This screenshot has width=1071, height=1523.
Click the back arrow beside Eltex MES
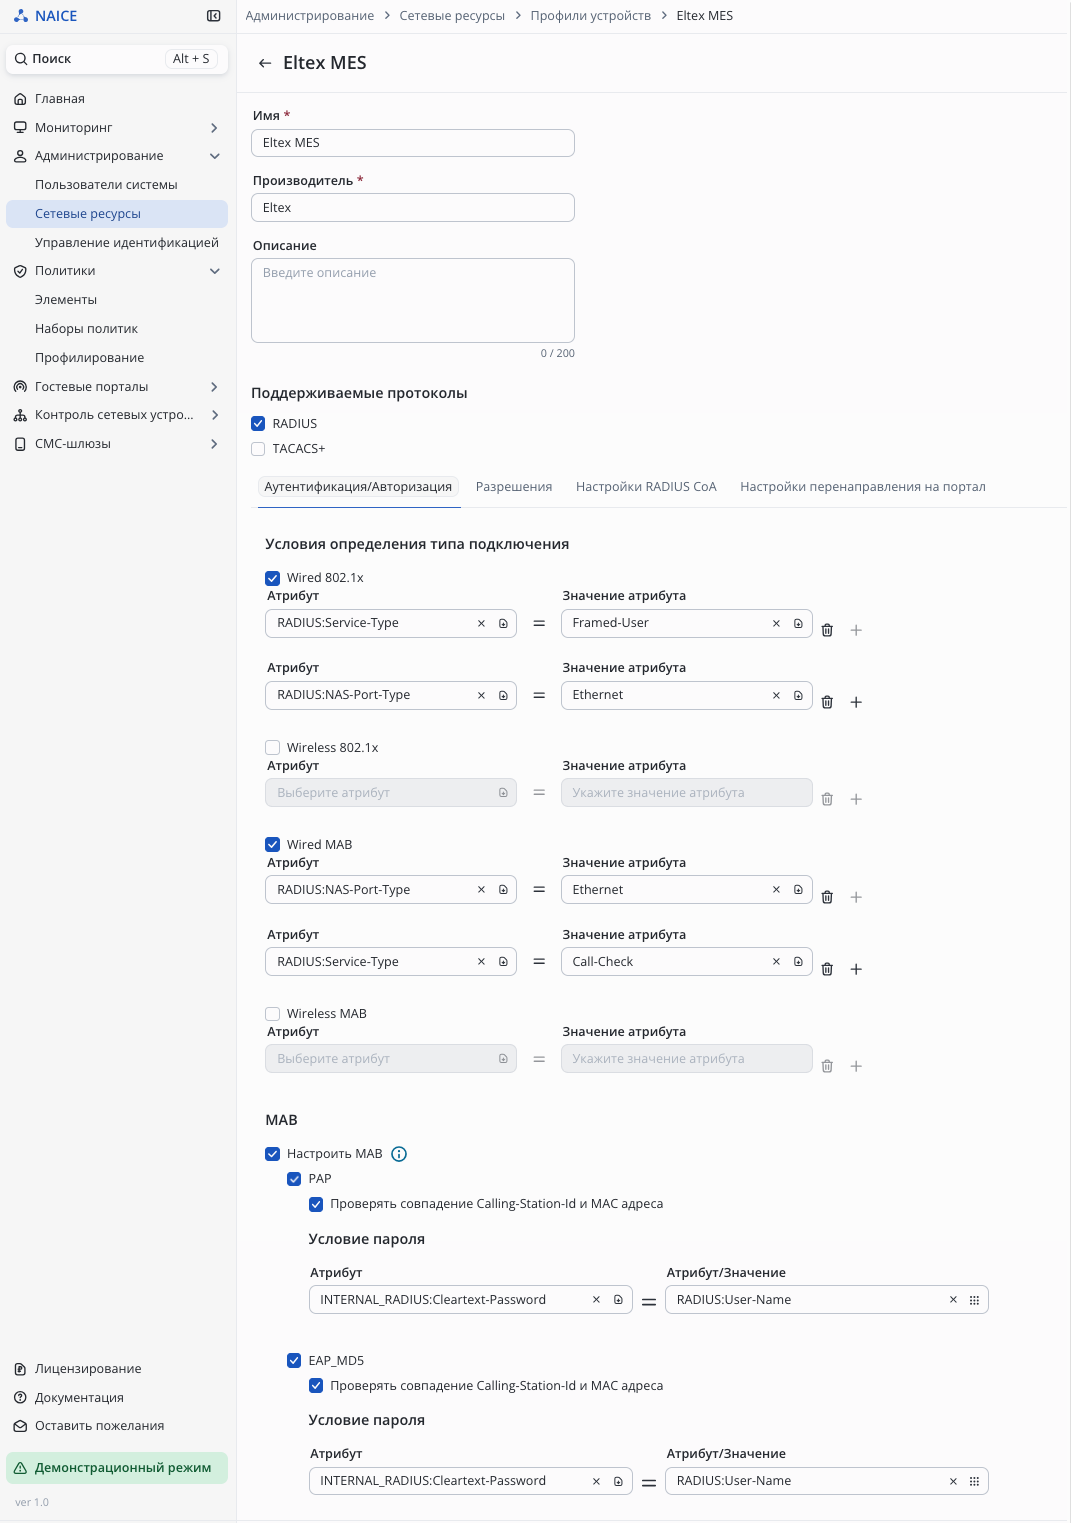click(265, 63)
